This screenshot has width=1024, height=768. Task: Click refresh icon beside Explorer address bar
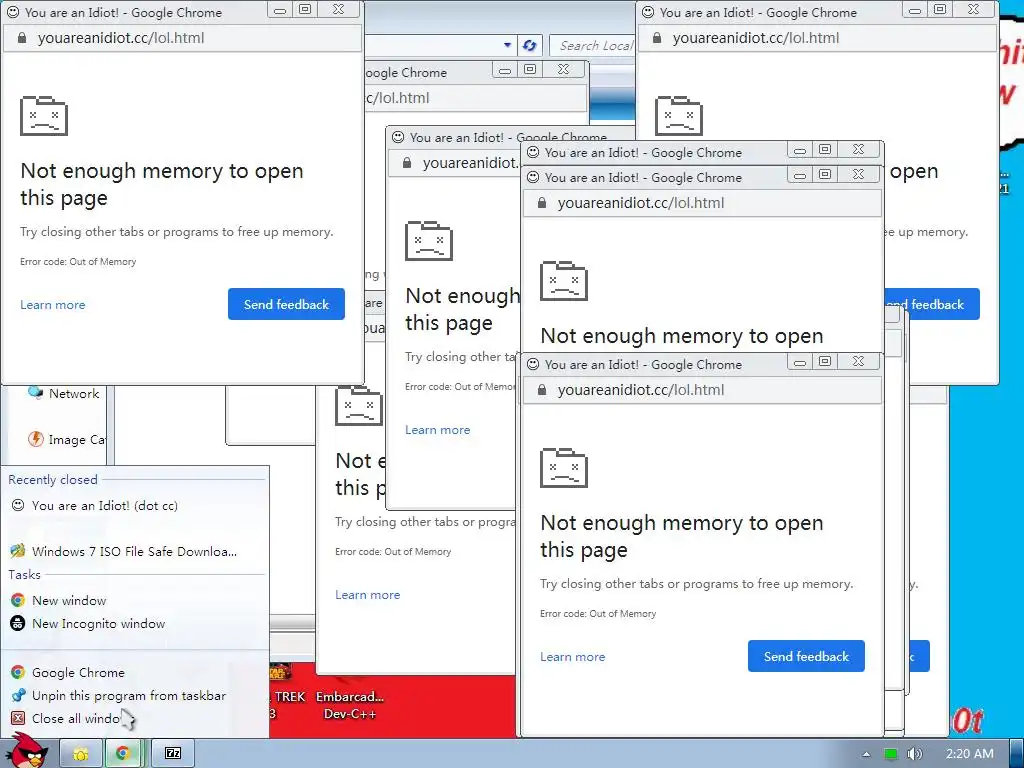coord(529,45)
